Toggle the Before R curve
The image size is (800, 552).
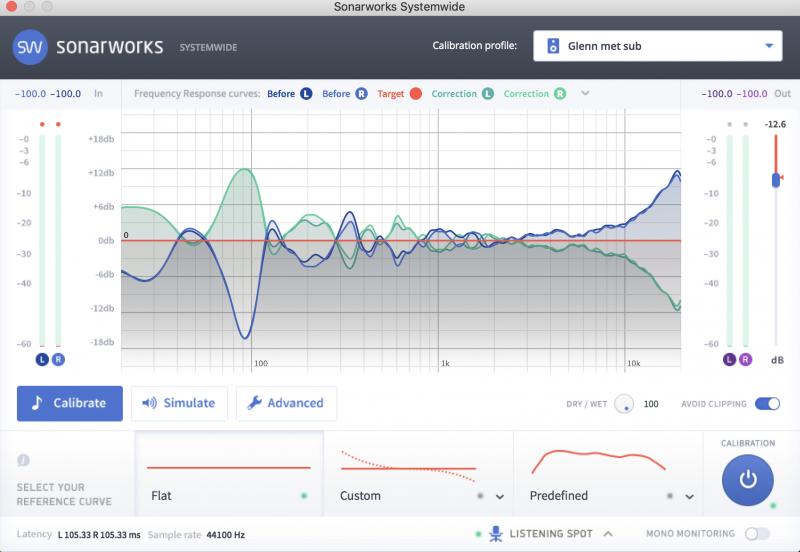tap(361, 94)
